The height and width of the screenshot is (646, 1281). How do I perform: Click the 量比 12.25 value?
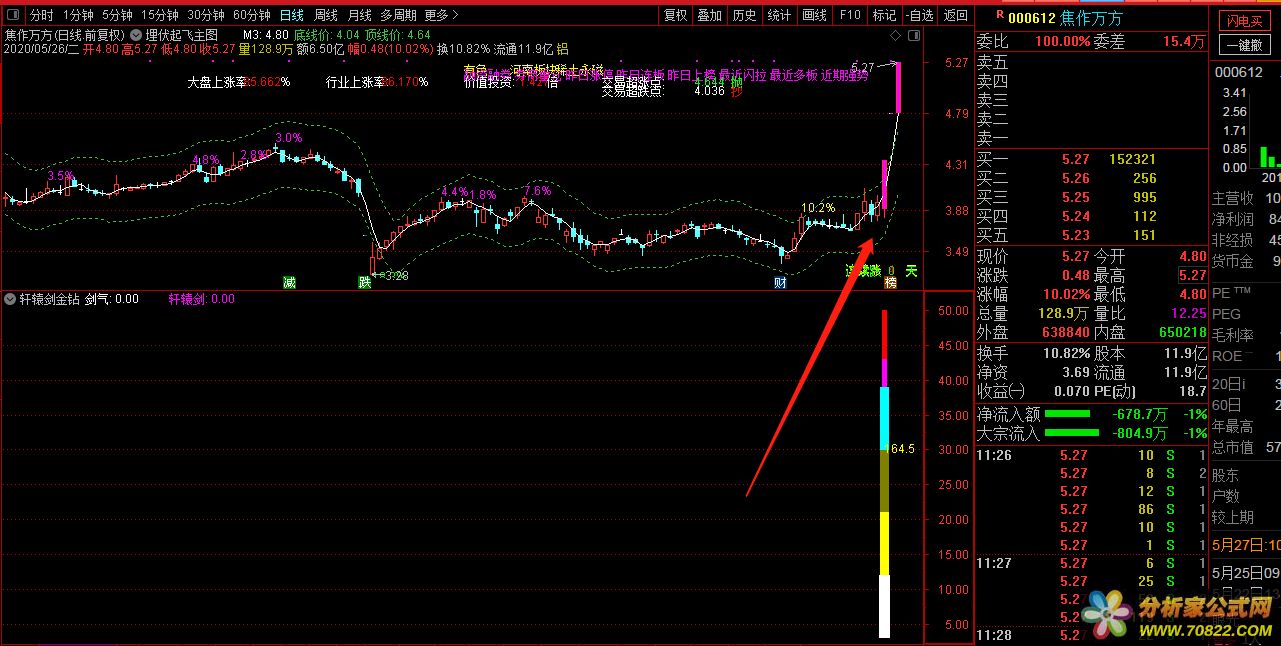1189,313
